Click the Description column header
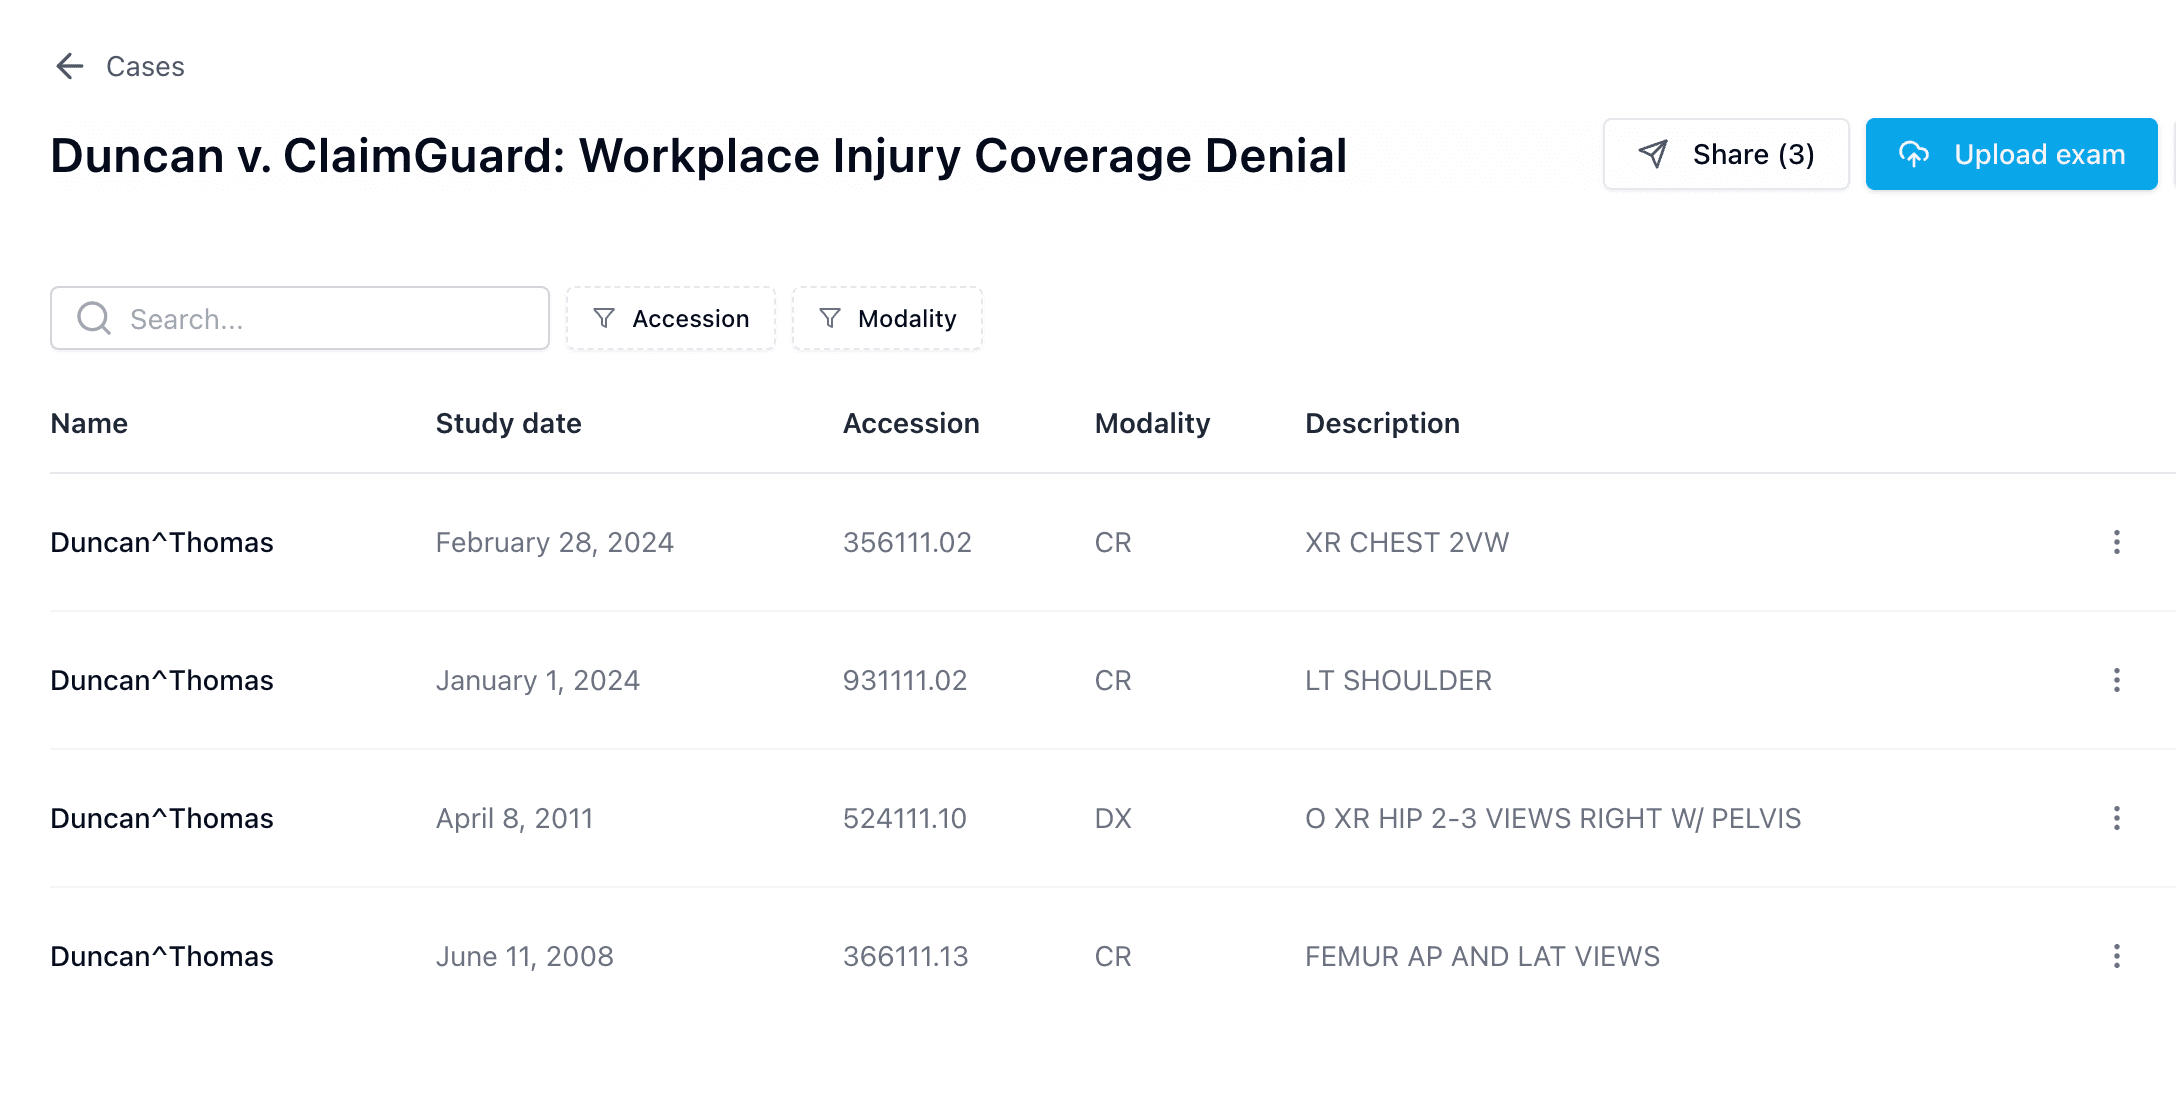 [1382, 423]
